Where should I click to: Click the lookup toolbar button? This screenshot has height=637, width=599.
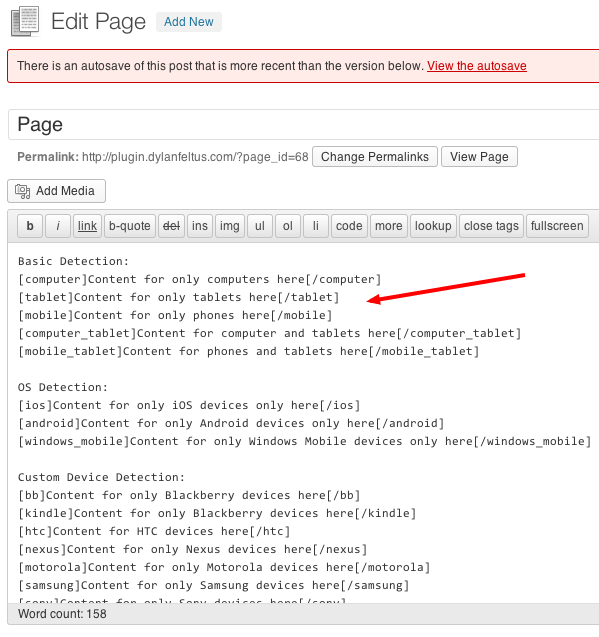(433, 226)
